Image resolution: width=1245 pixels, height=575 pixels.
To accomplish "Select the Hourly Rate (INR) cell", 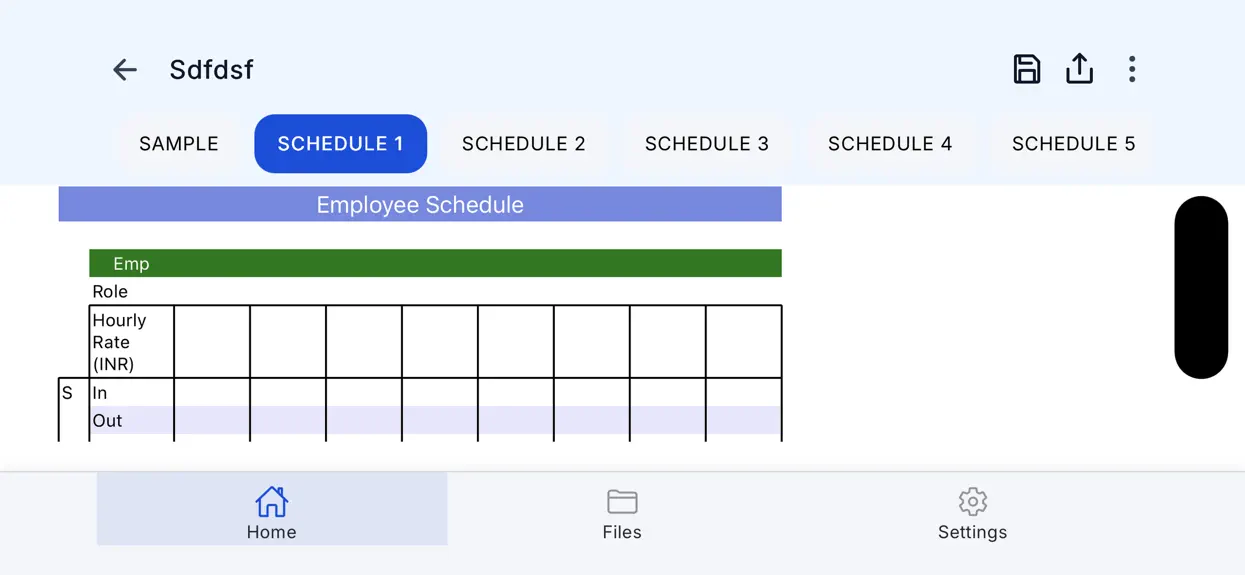I will 131,342.
